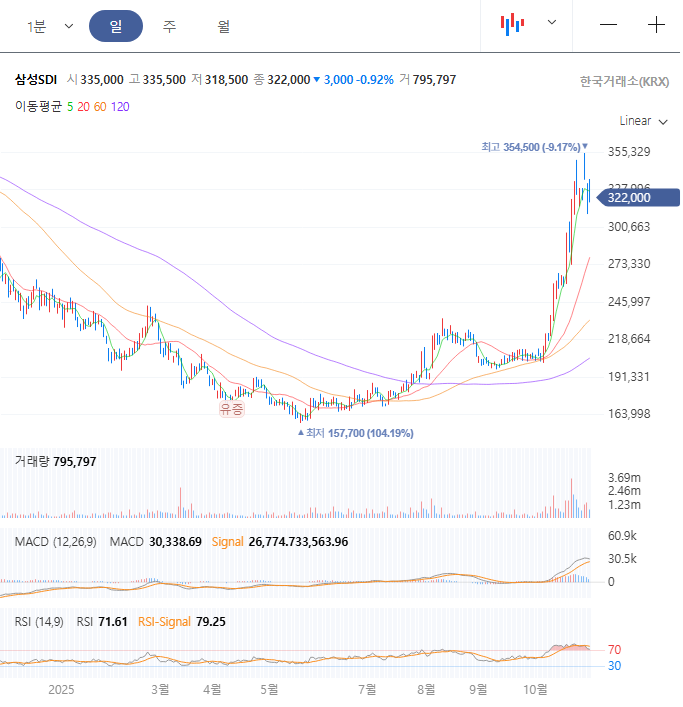Click the 최고 354,500 high label
The image size is (683, 707).
click(x=534, y=147)
